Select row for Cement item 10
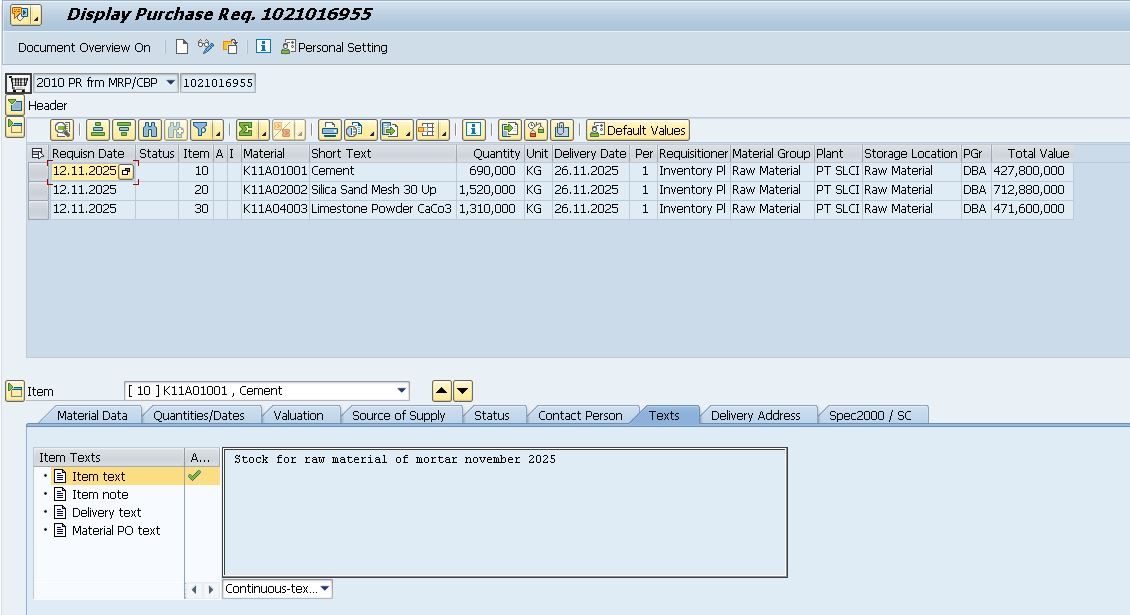Screen dimensions: 1130x615 click(x=38, y=171)
